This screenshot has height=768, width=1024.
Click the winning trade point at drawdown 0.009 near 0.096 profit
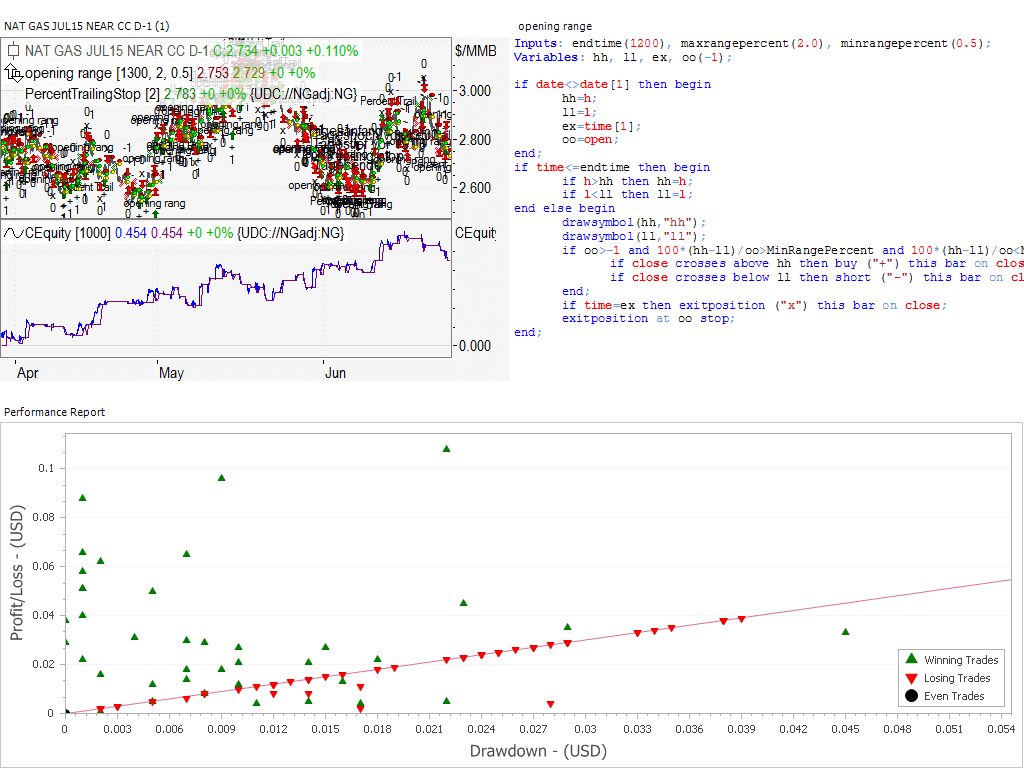(221, 477)
